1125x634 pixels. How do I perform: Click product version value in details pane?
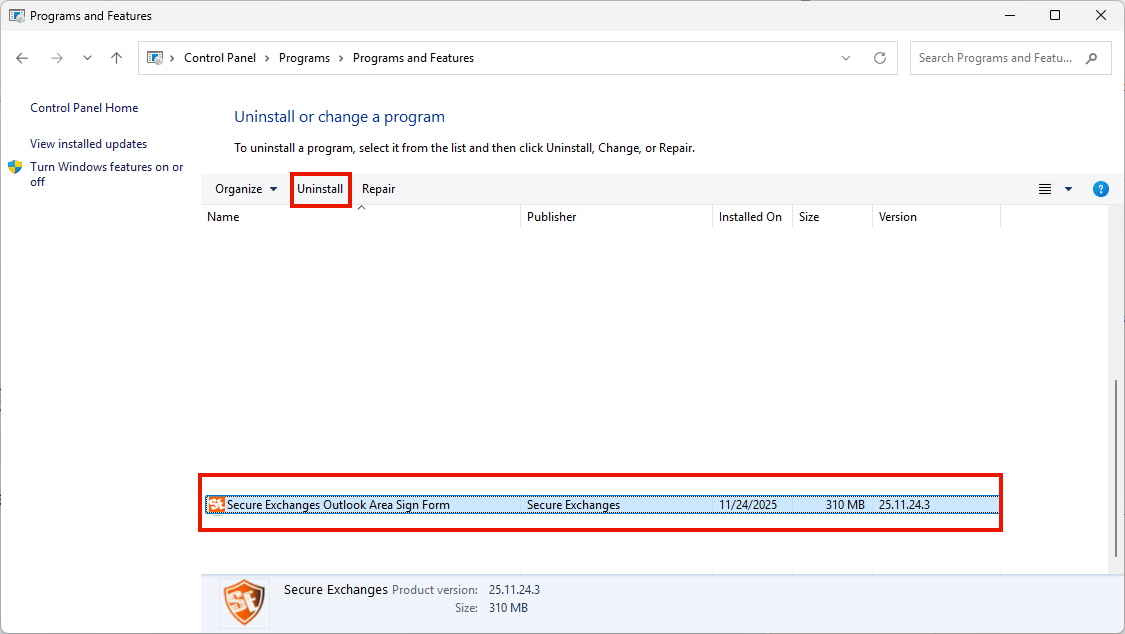pyautogui.click(x=514, y=590)
